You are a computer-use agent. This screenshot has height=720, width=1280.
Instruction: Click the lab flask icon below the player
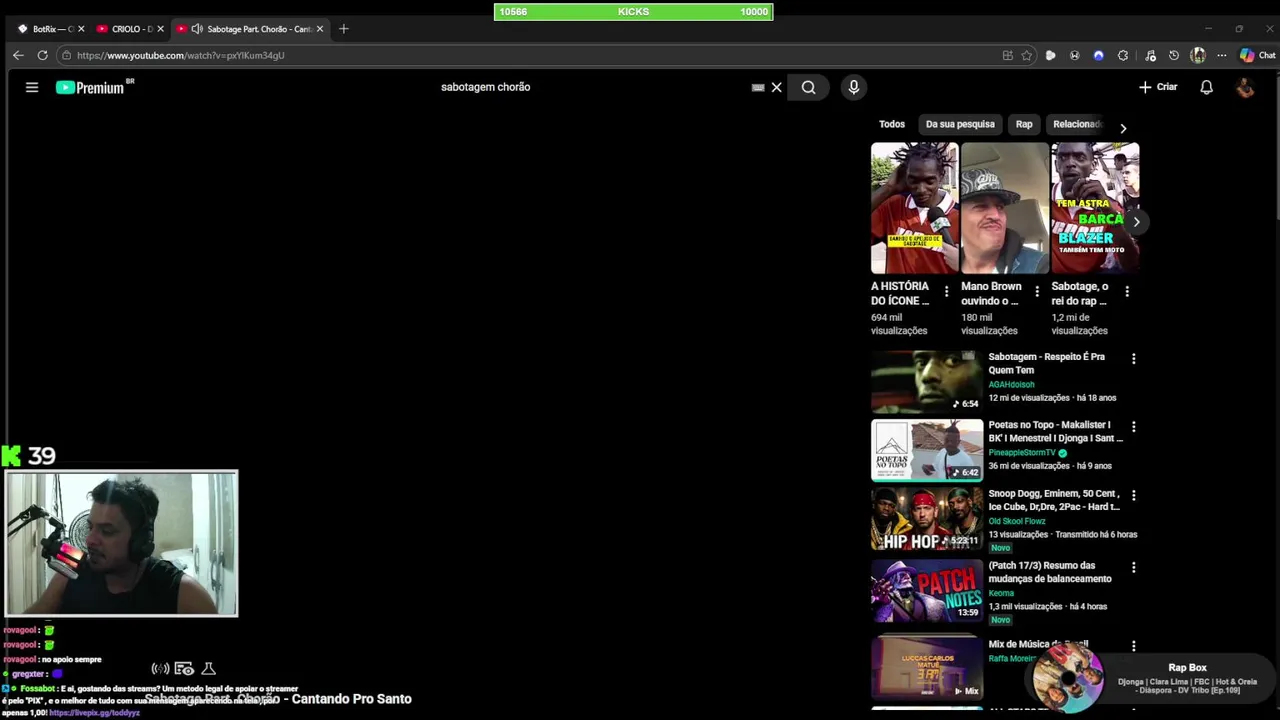tap(208, 668)
